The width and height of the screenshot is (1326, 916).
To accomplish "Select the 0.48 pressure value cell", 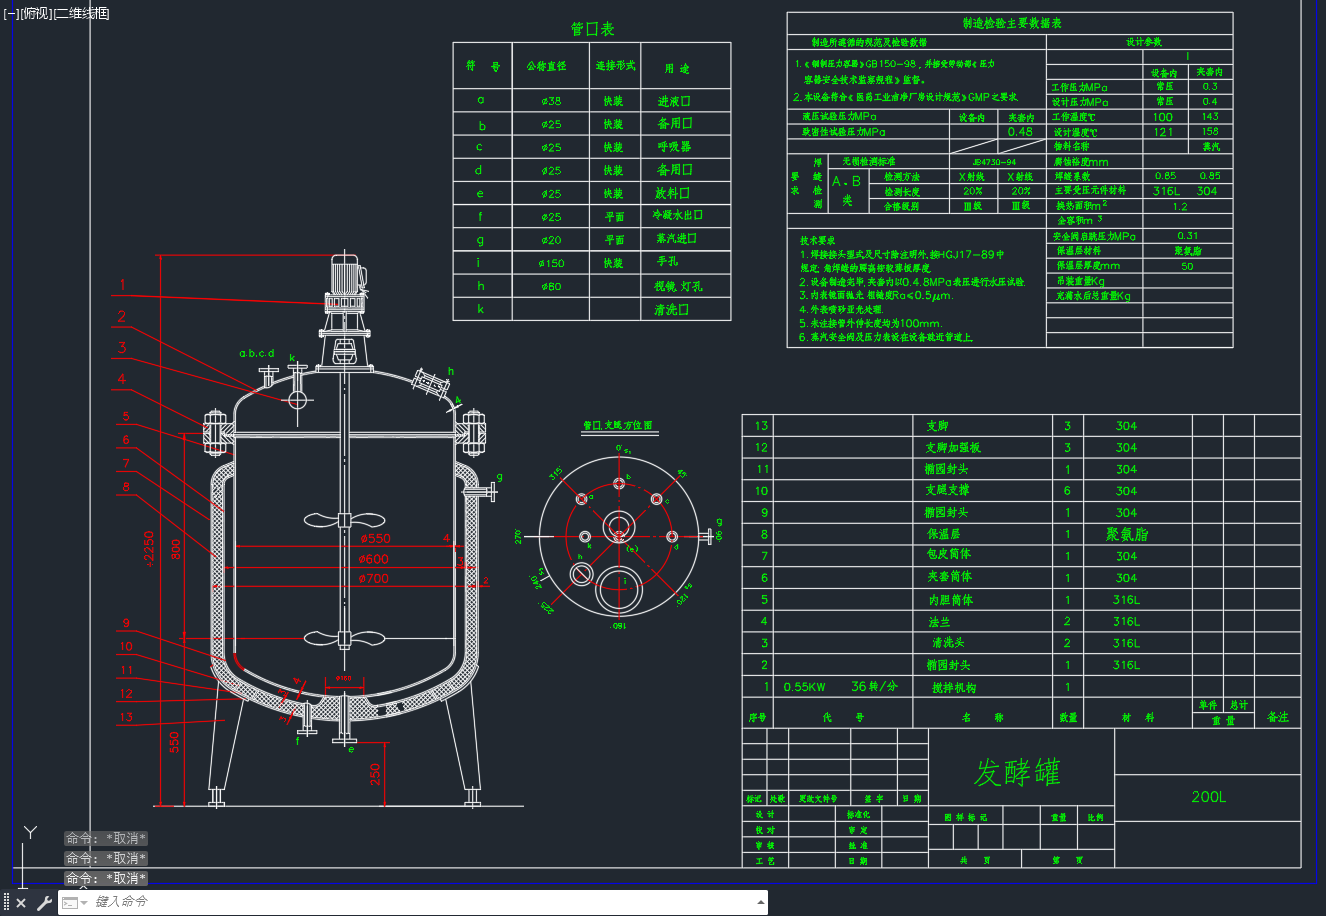I will pyautogui.click(x=1020, y=132).
